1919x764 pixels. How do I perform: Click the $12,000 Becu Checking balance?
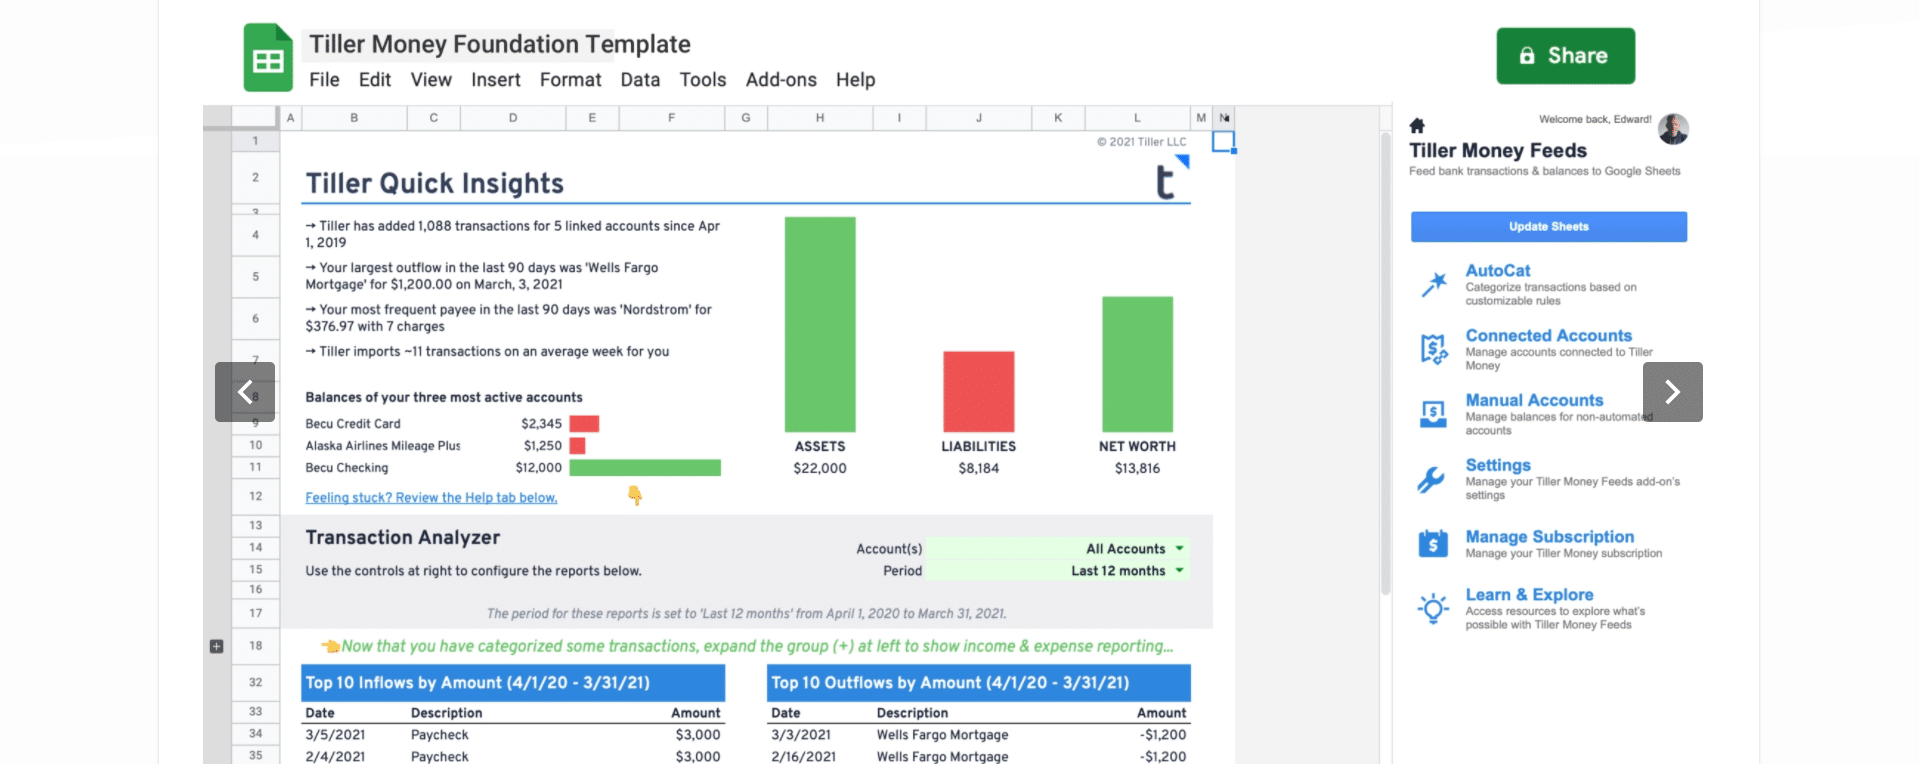coord(538,468)
